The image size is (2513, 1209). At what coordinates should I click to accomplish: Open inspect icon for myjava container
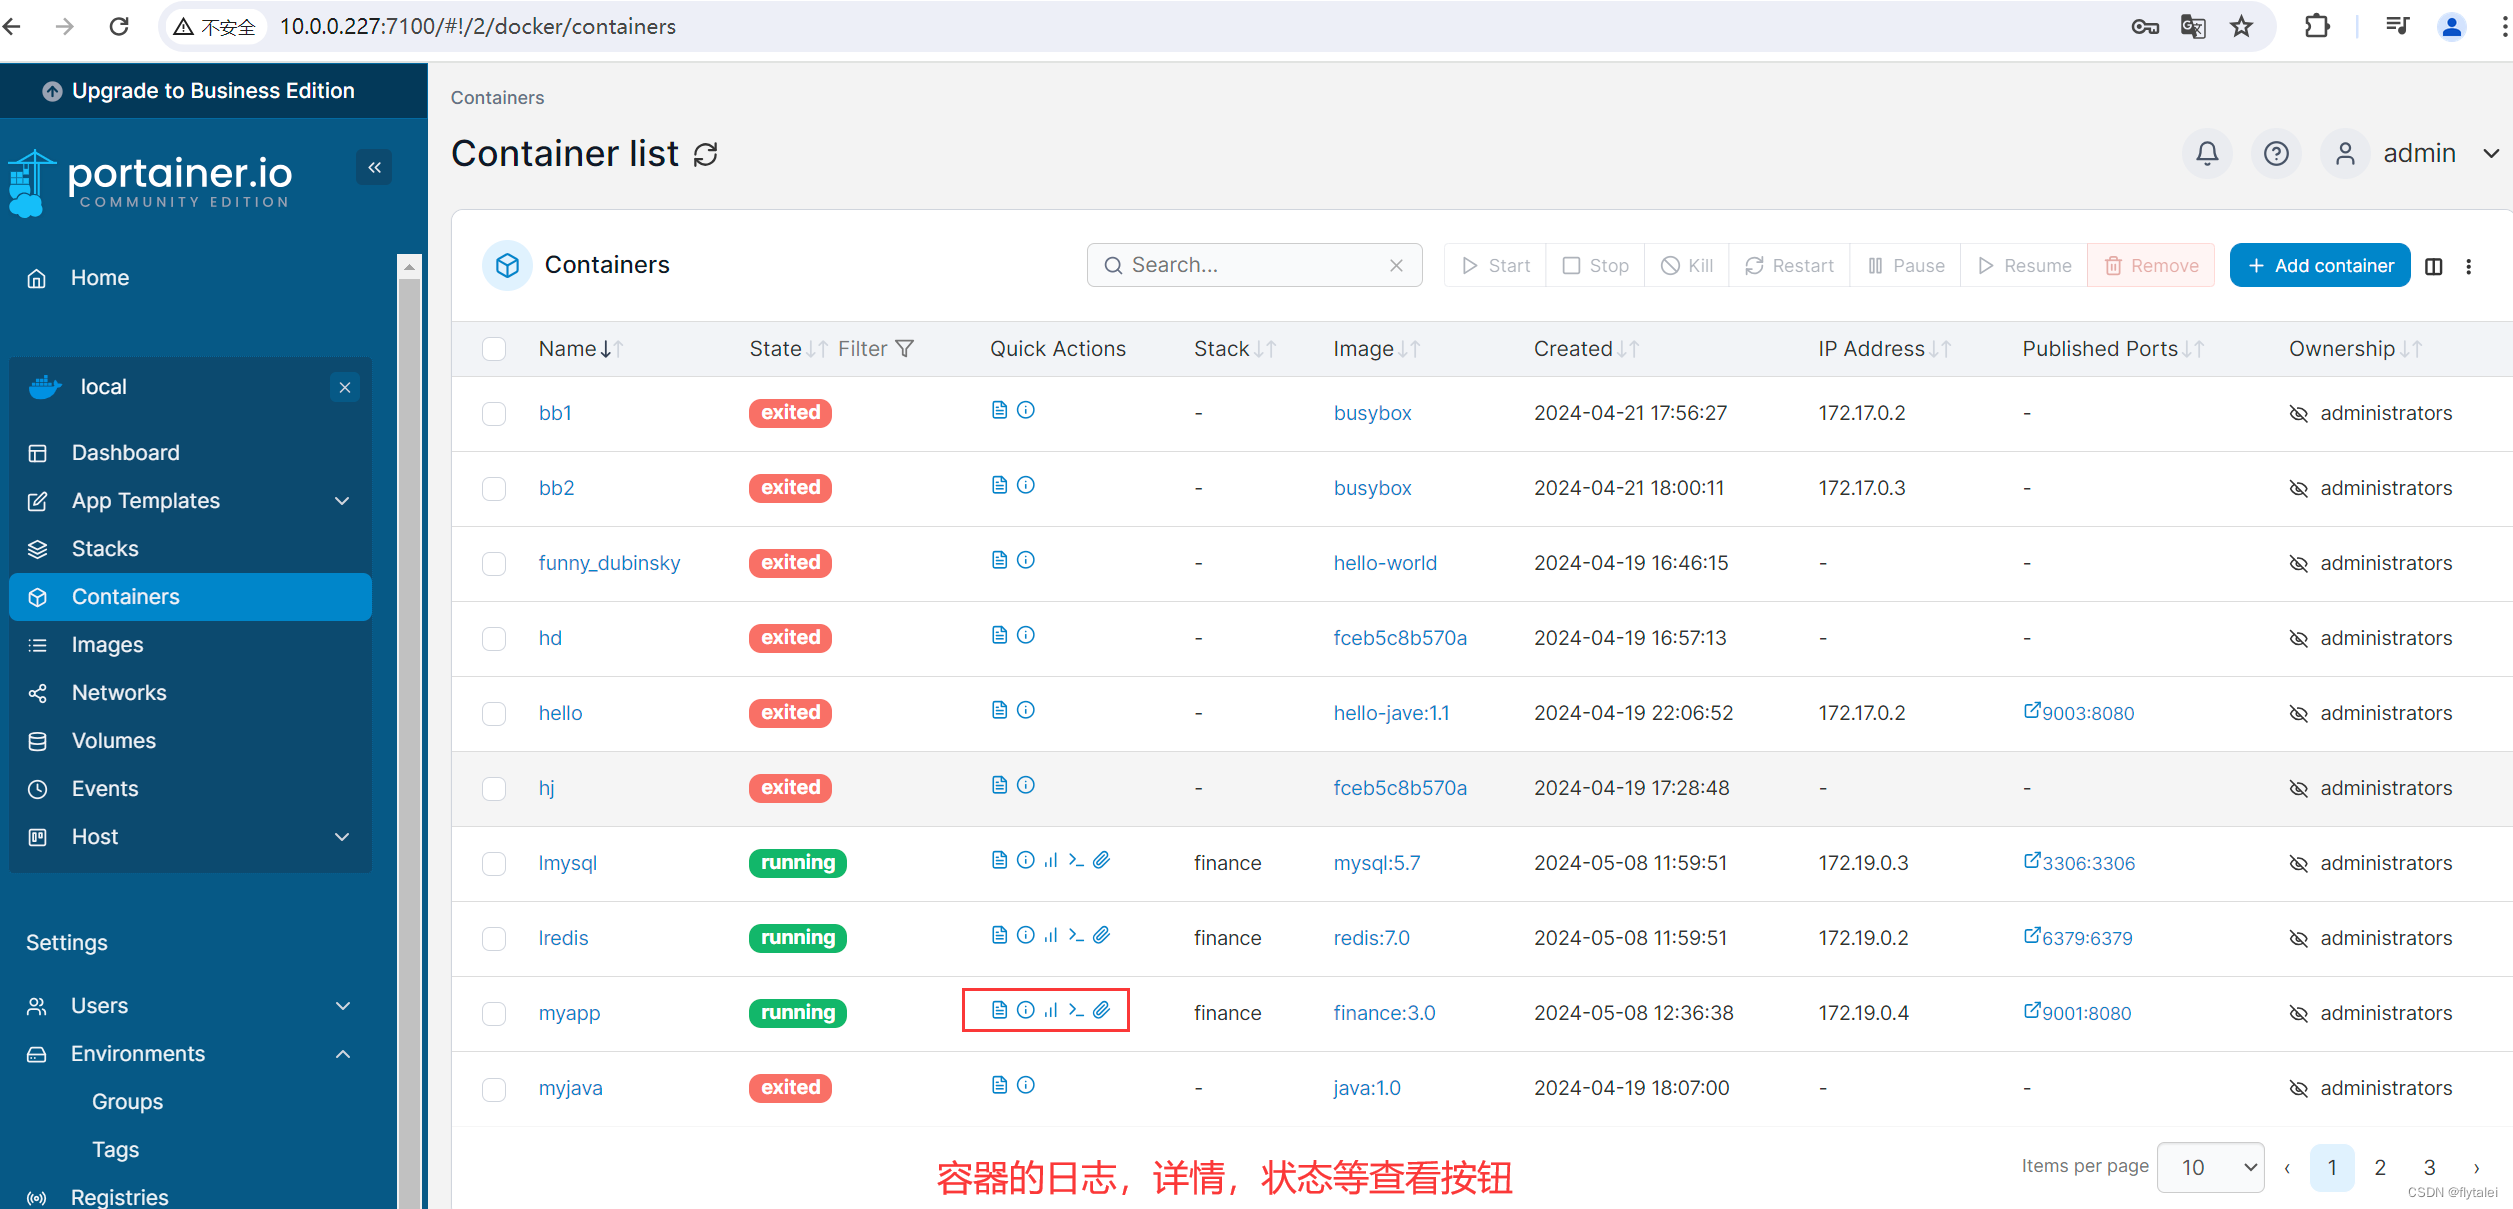click(x=1026, y=1085)
